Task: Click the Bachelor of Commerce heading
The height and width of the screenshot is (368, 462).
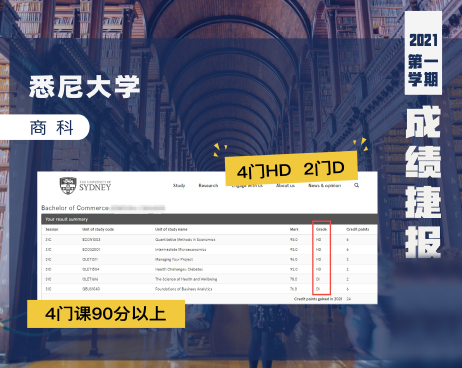Action: (x=75, y=208)
